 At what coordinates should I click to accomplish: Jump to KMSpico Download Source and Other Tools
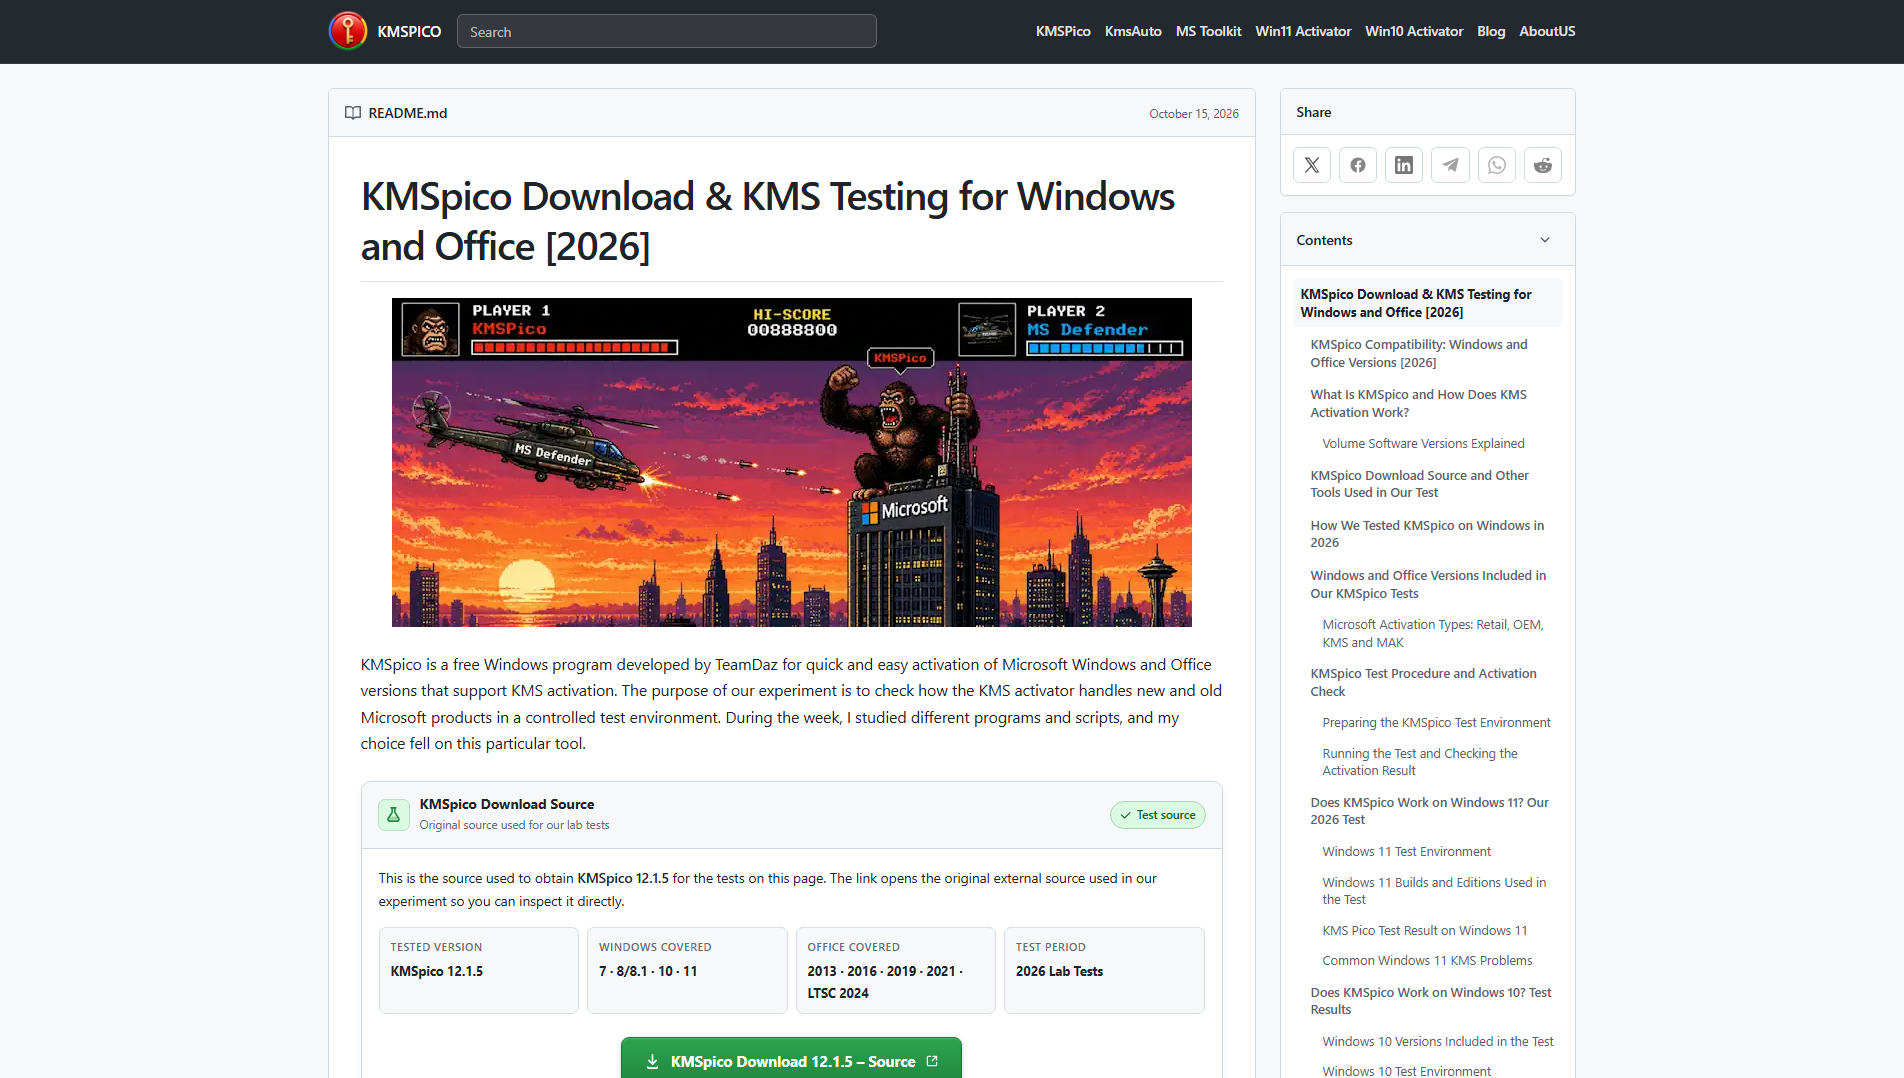[1419, 484]
